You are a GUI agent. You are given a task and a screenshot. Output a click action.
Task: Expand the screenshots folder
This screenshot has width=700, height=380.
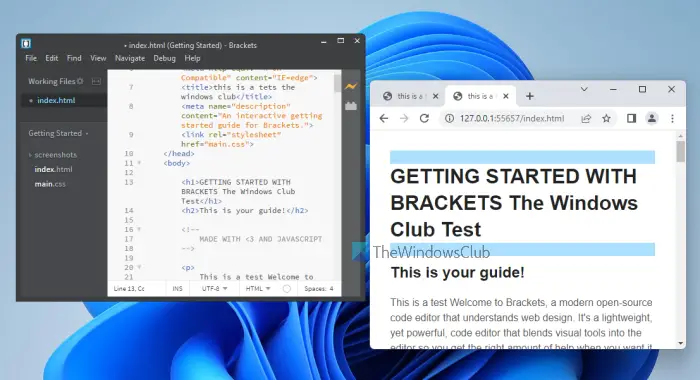tap(52, 155)
